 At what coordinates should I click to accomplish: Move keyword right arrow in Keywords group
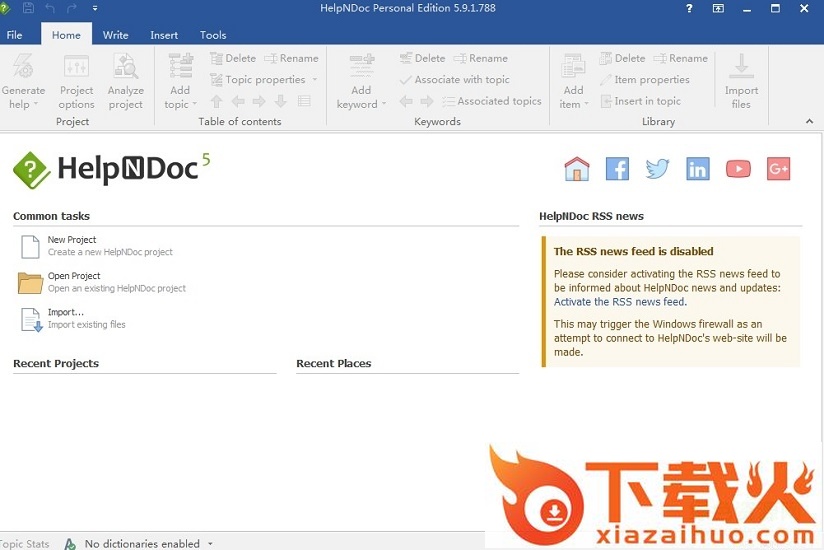pos(427,101)
